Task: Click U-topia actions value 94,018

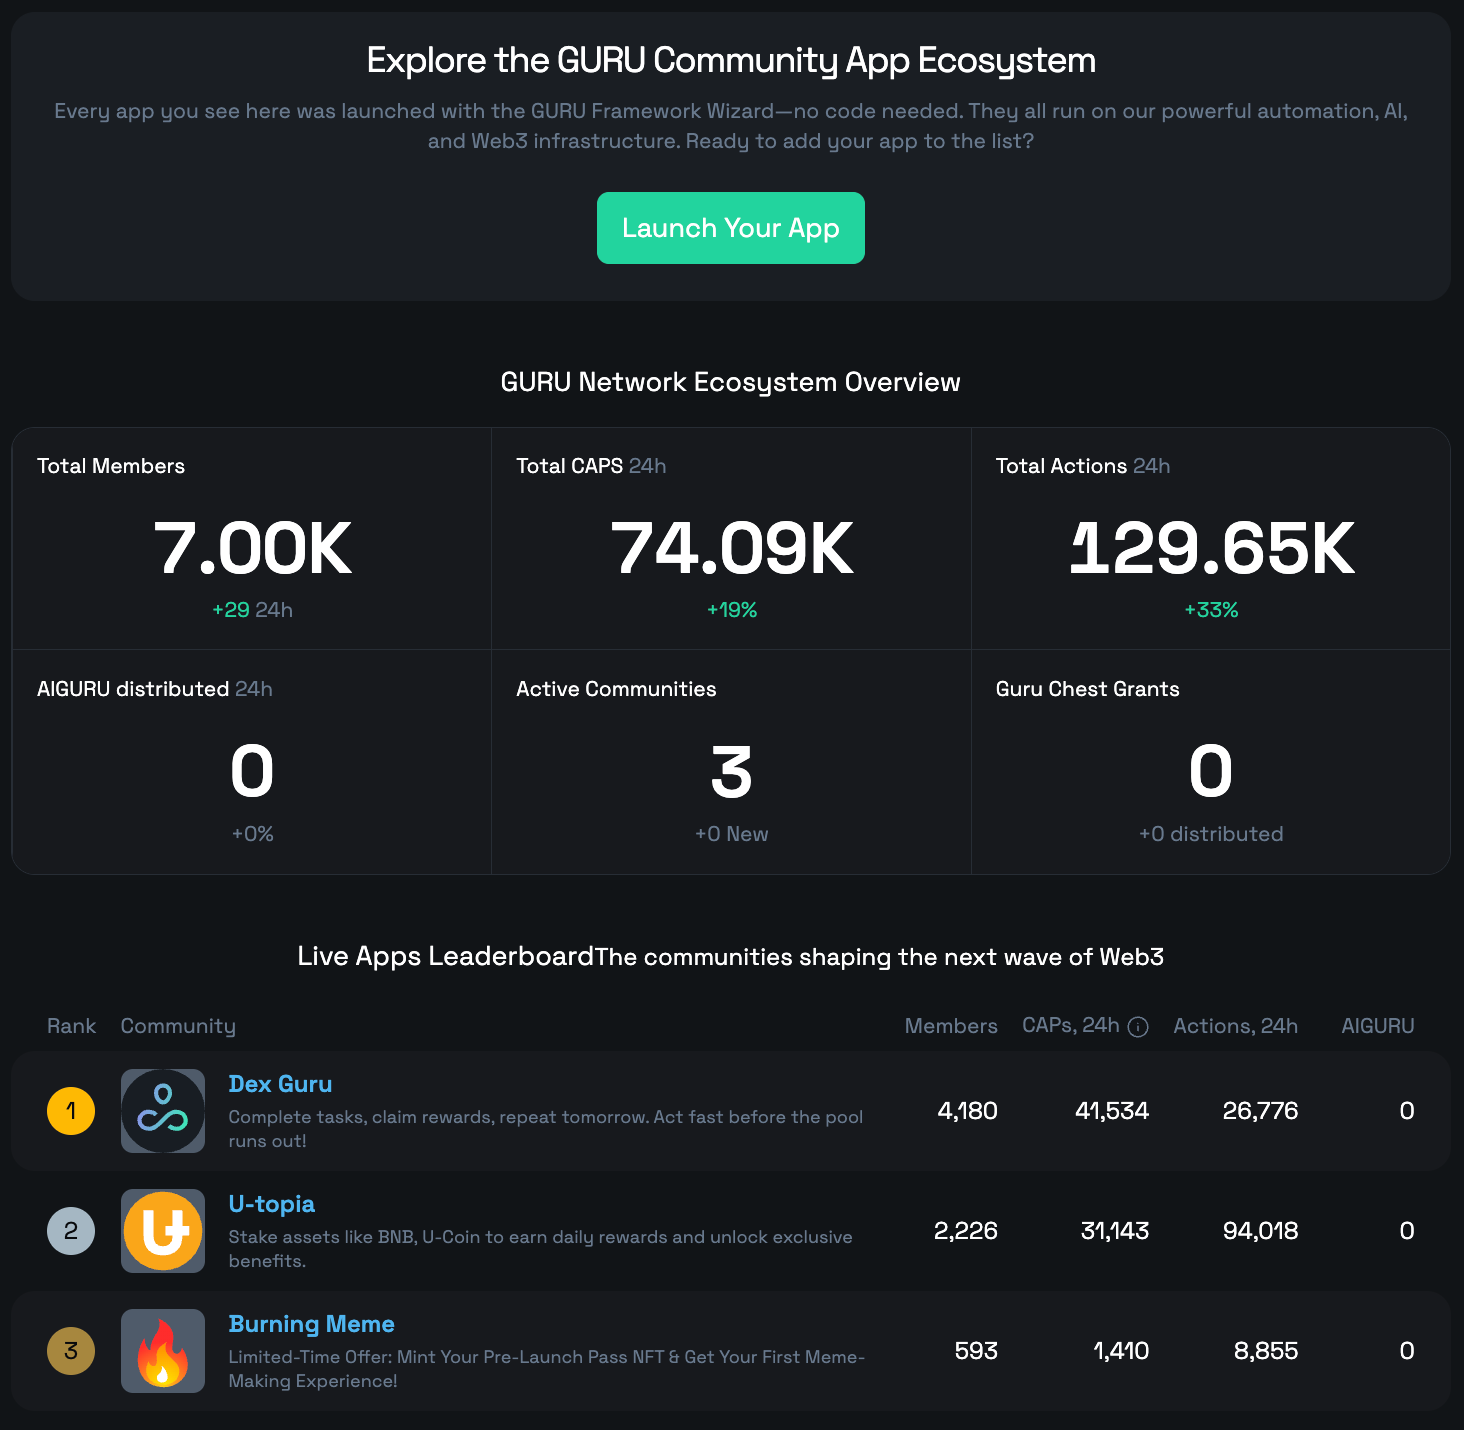Action: [x=1261, y=1231]
